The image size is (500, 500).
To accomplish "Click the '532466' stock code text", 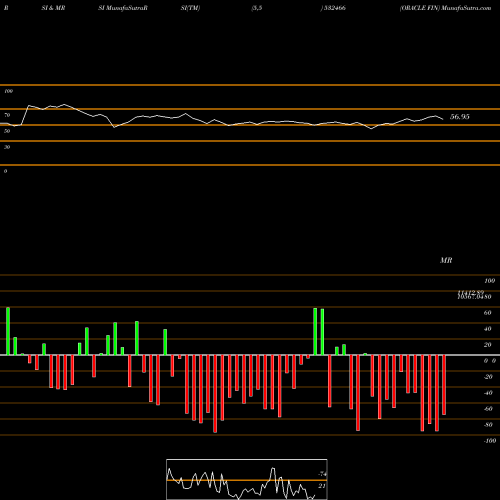I will pyautogui.click(x=334, y=8).
